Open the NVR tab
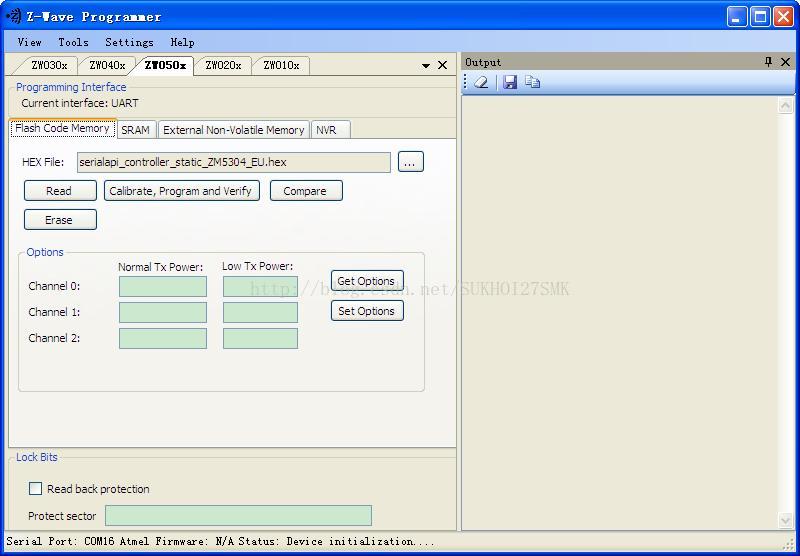The height and width of the screenshot is (556, 800). [330, 130]
